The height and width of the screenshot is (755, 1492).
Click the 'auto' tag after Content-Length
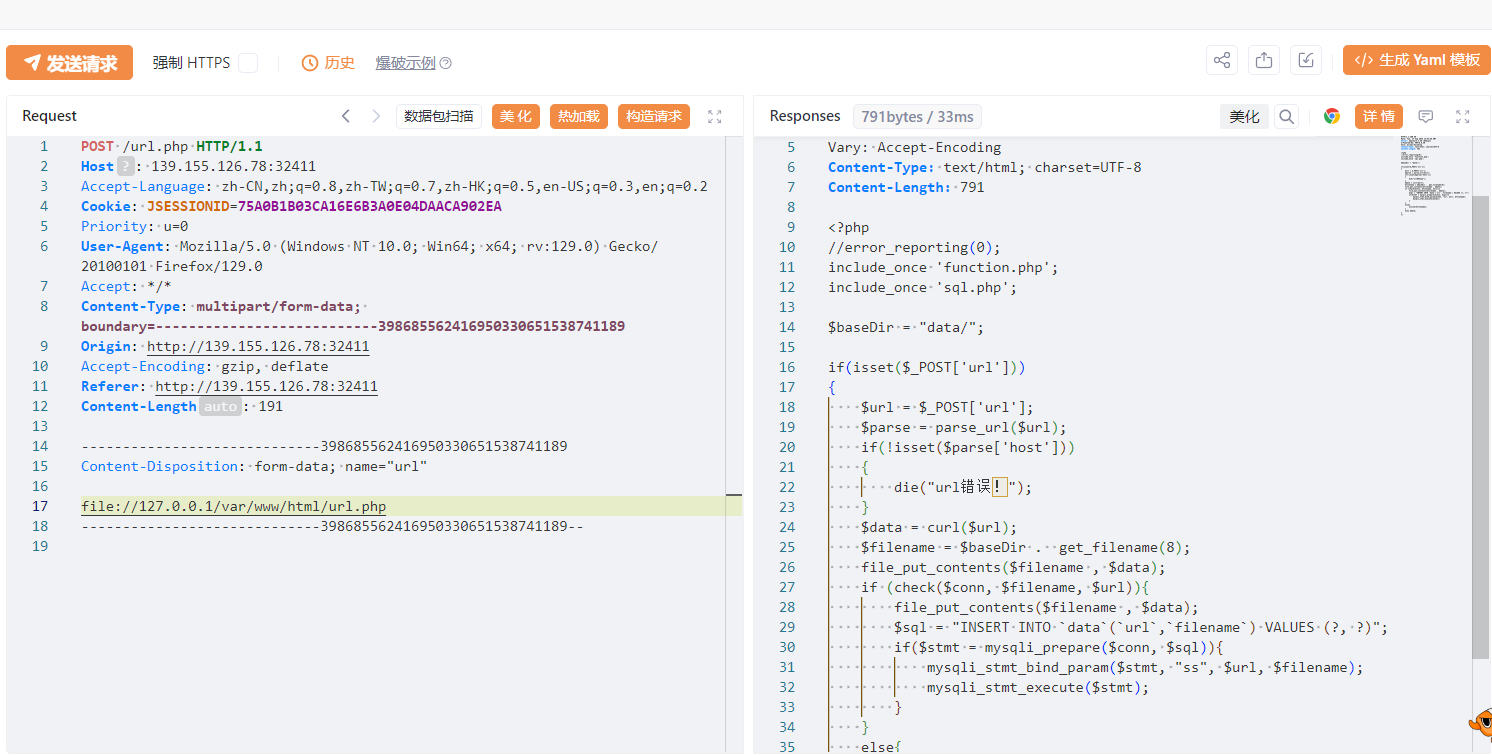[220, 406]
